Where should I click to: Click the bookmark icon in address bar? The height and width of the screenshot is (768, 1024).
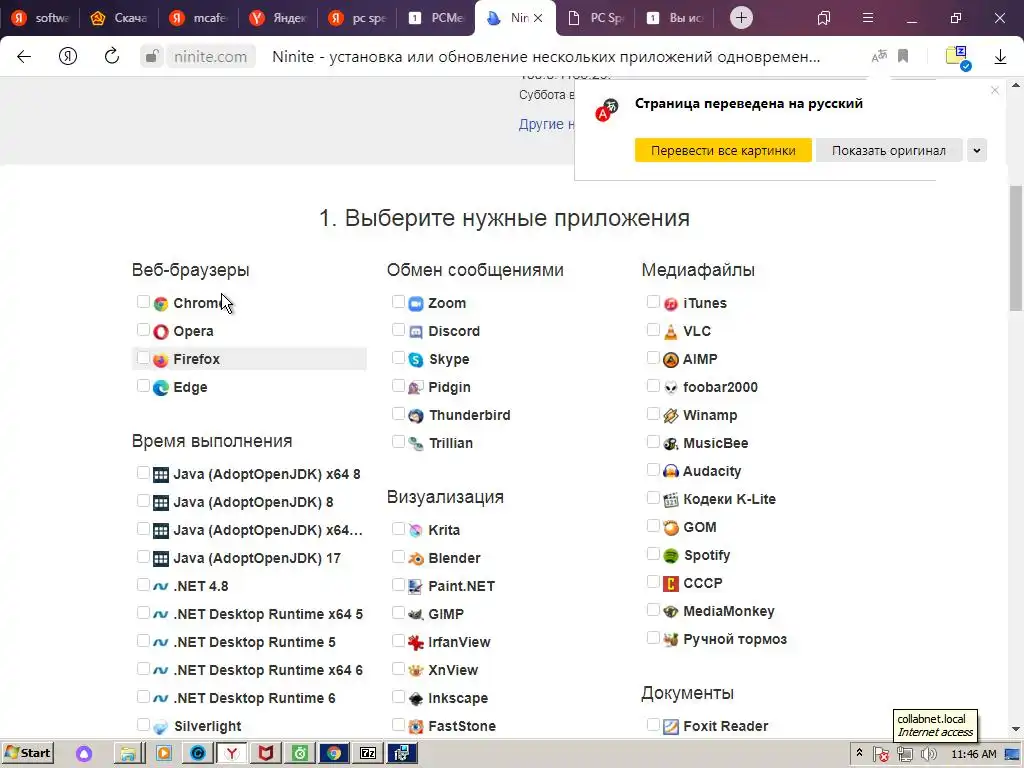pos(903,56)
